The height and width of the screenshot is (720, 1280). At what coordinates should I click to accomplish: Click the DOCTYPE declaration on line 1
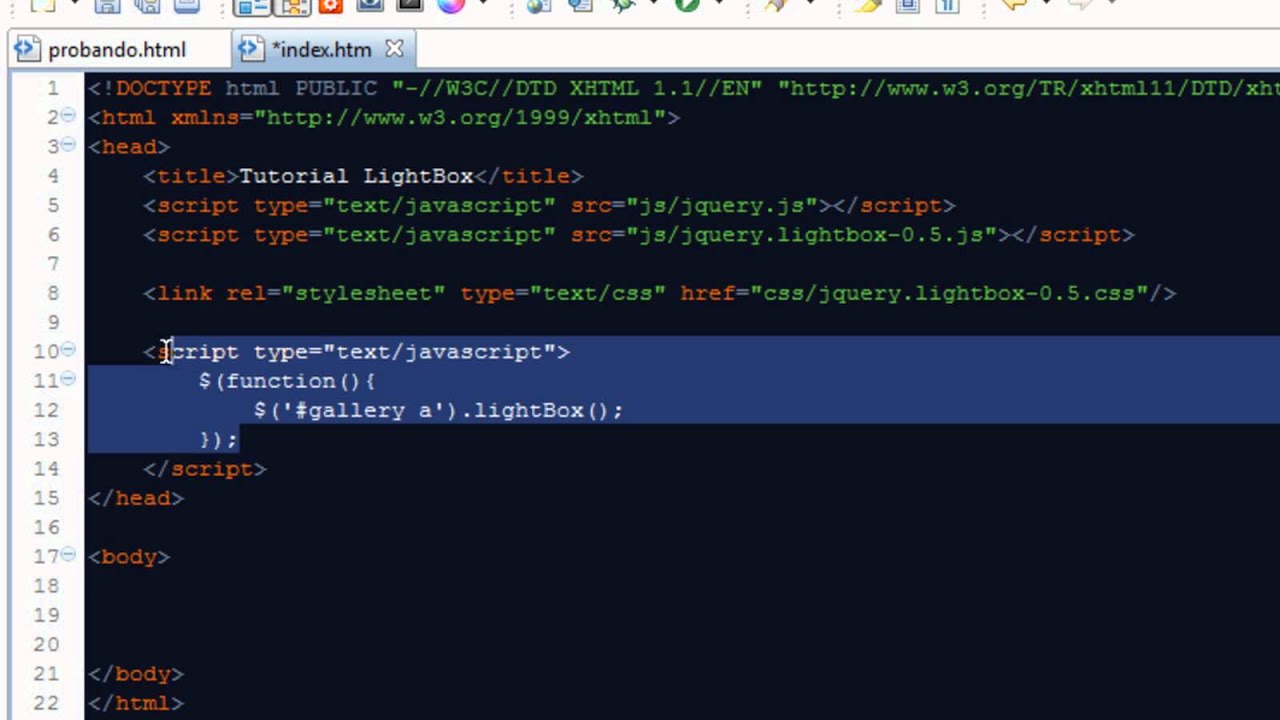684,88
